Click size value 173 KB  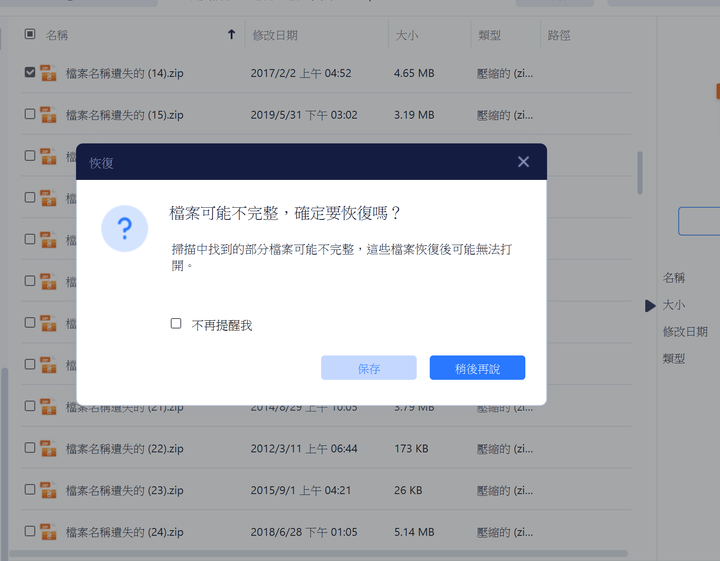click(411, 449)
